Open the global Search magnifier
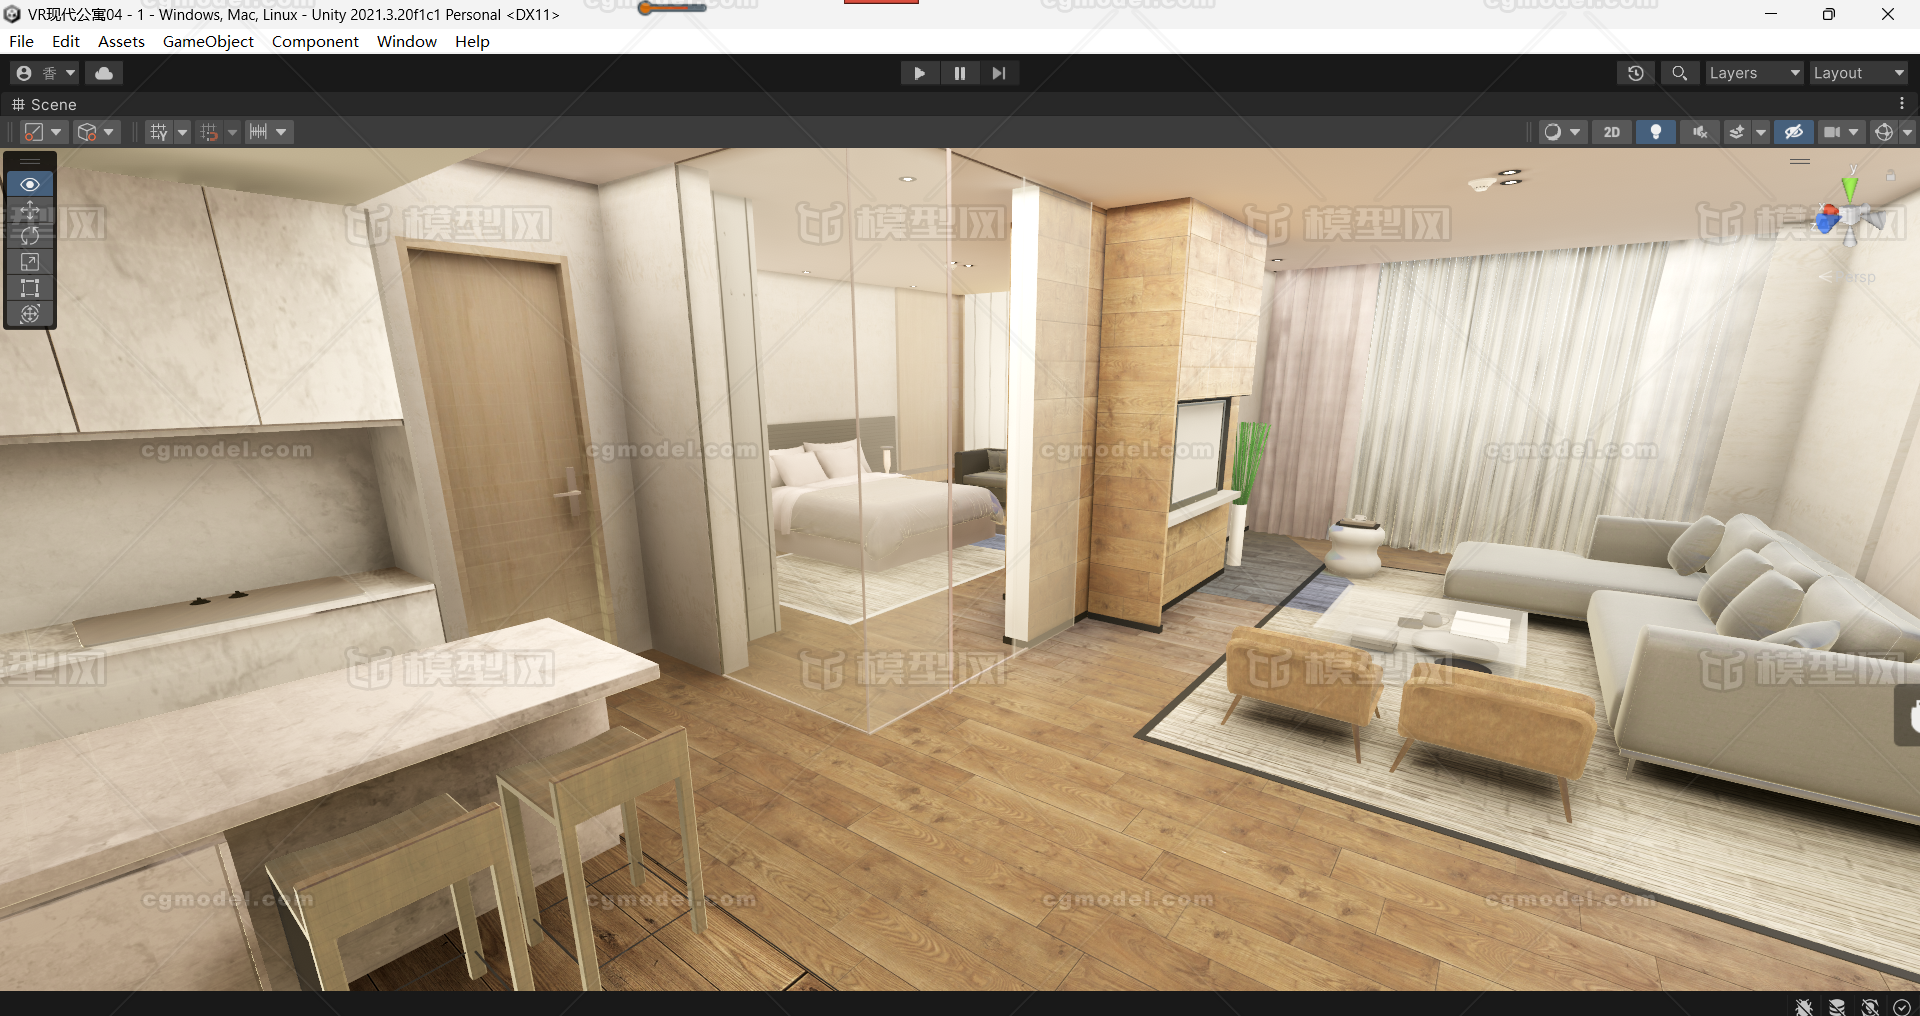 1680,73
